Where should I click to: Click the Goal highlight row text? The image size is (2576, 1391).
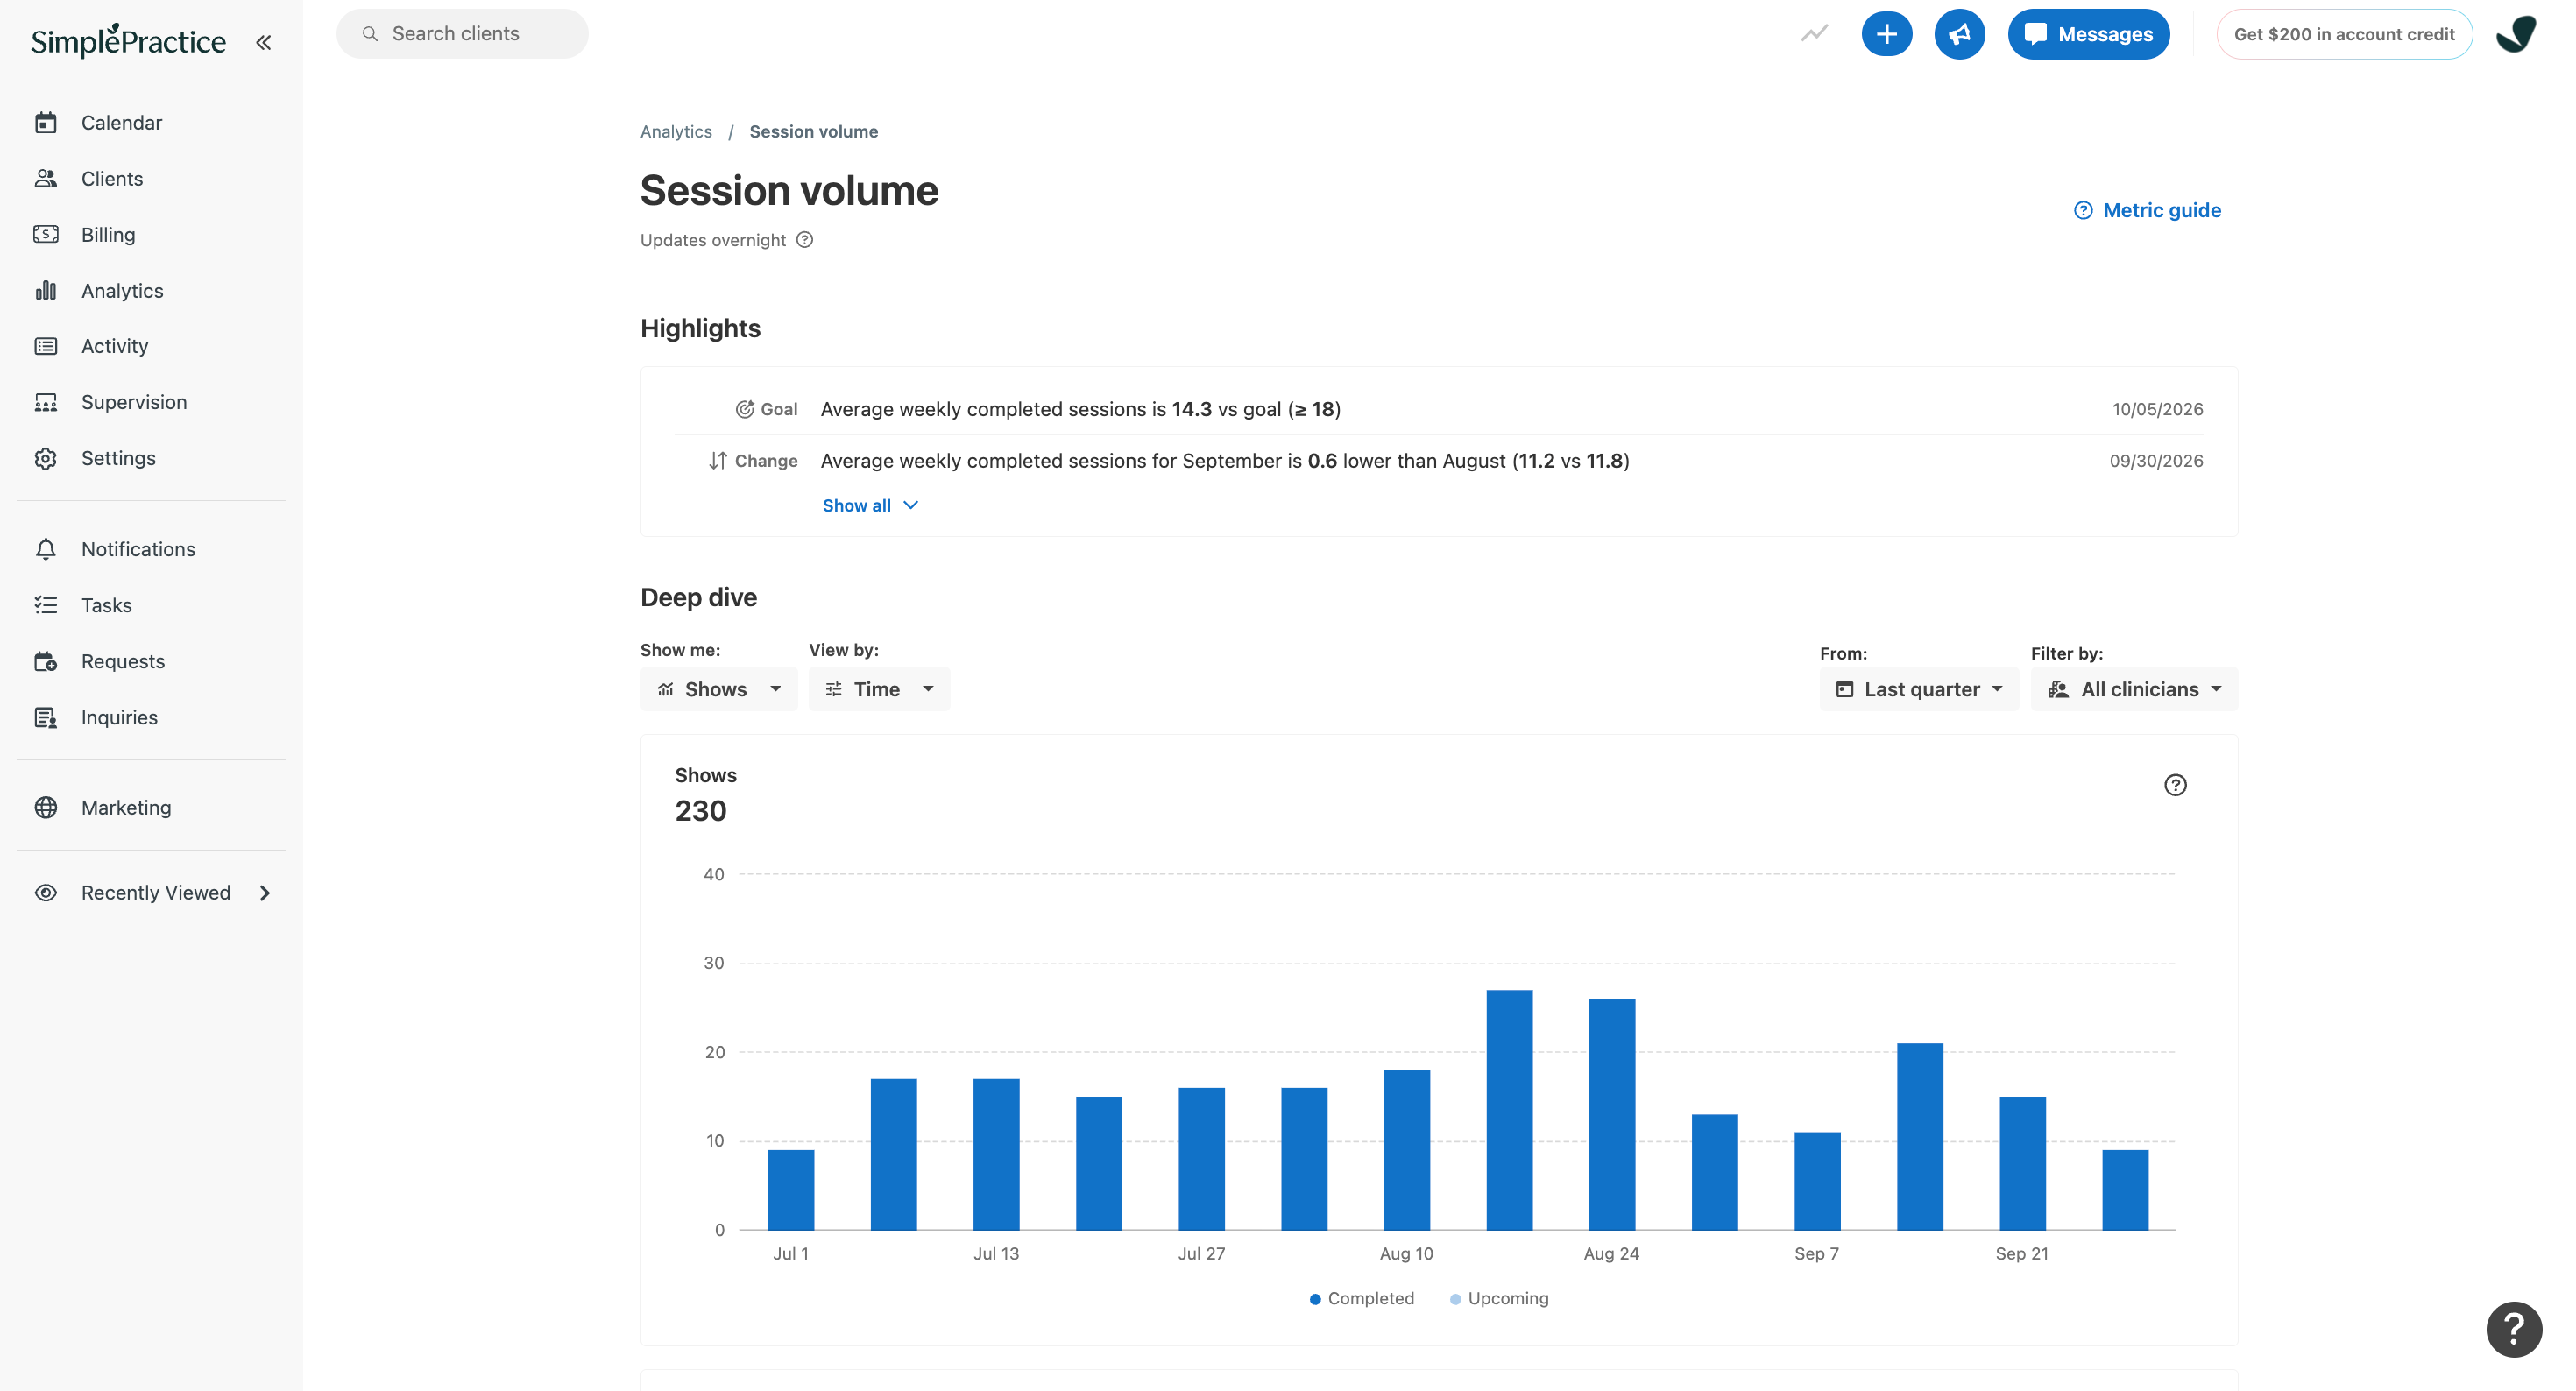click(x=1080, y=409)
